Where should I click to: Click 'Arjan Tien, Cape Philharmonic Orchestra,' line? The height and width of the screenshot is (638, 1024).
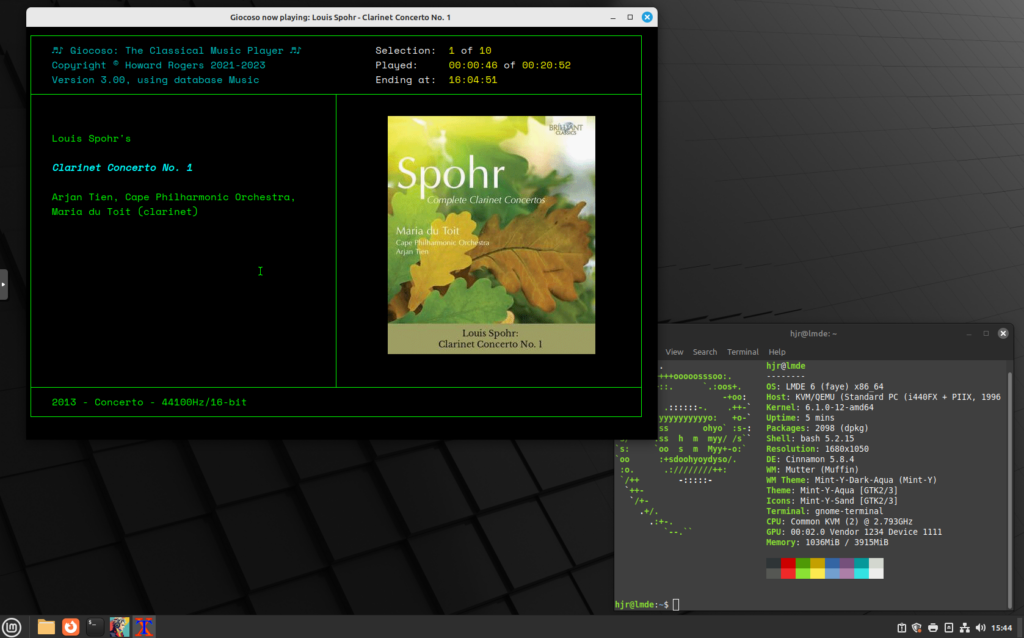coord(174,197)
